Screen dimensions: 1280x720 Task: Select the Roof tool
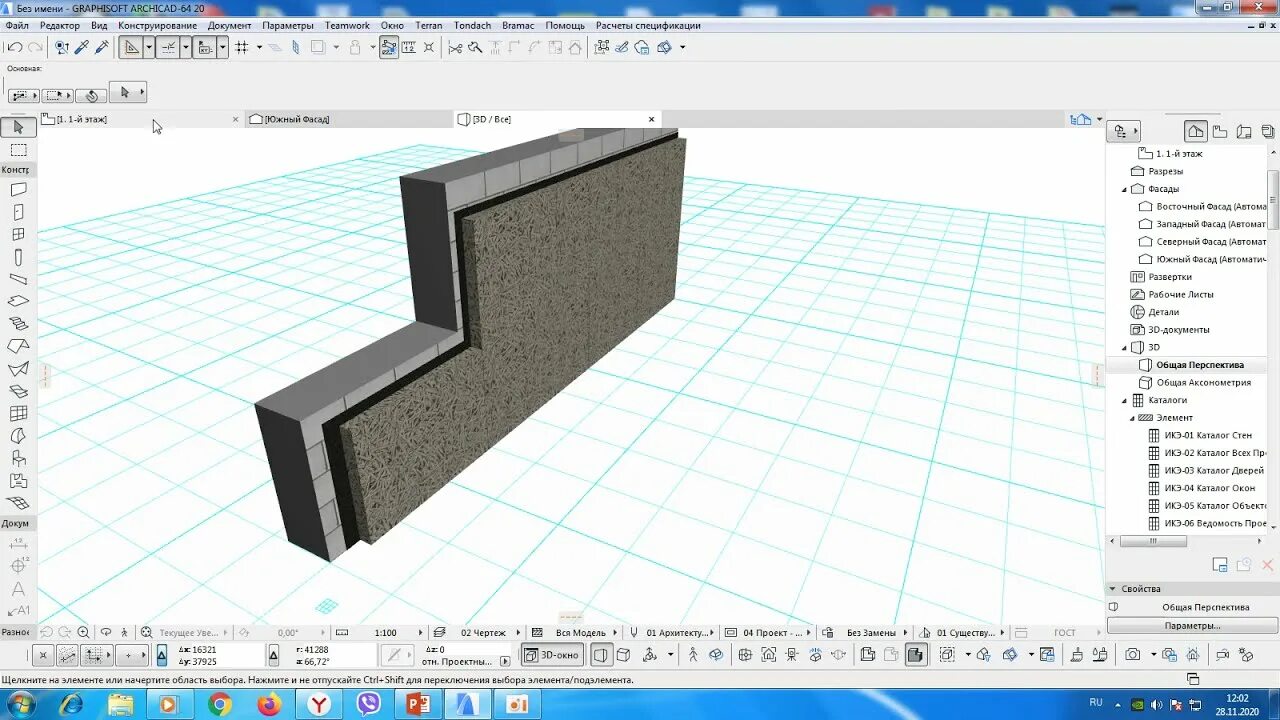[18, 346]
